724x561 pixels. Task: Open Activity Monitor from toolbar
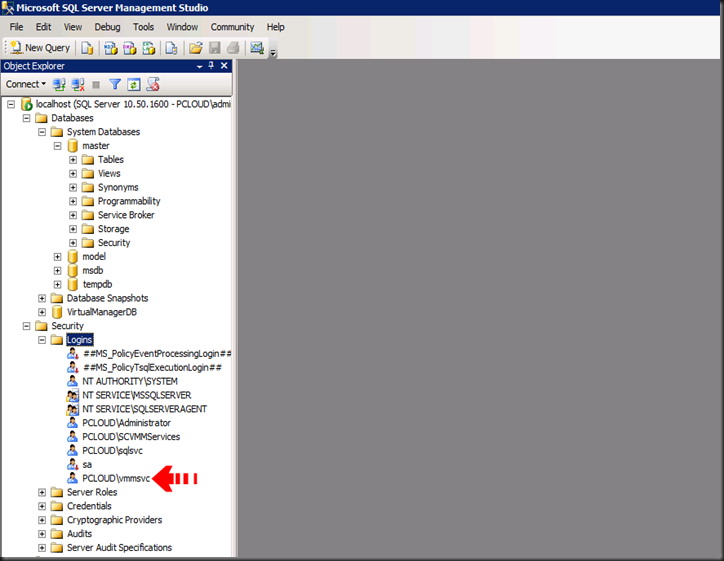click(257, 48)
